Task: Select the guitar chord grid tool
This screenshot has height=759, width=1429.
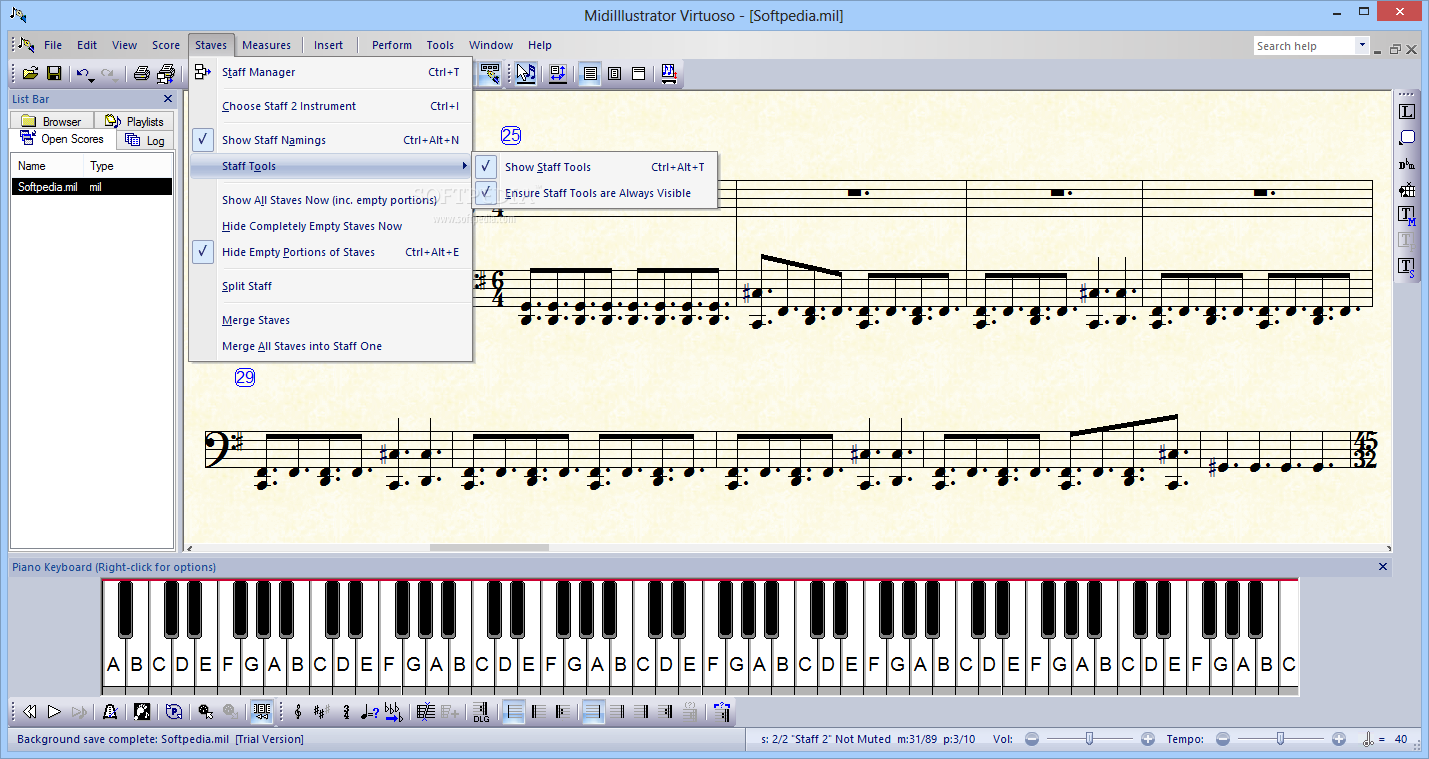Action: coord(1407,190)
